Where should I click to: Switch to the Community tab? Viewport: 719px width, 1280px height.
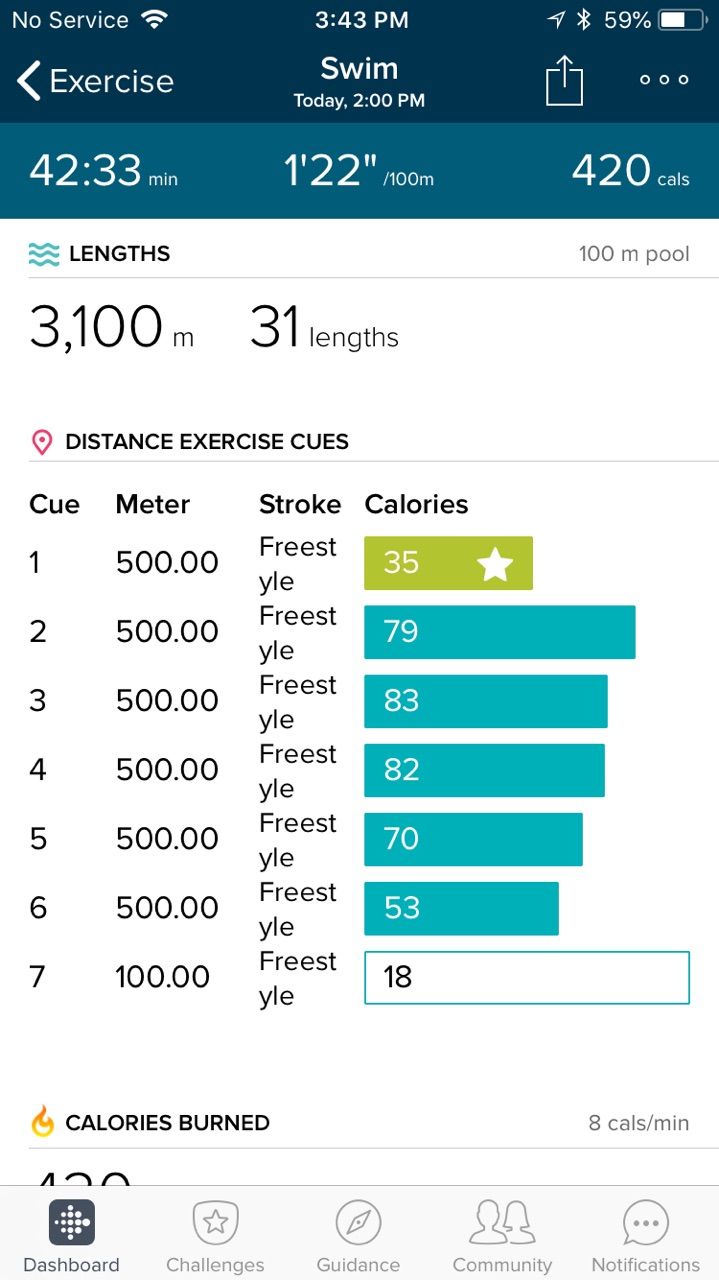pyautogui.click(x=502, y=1236)
